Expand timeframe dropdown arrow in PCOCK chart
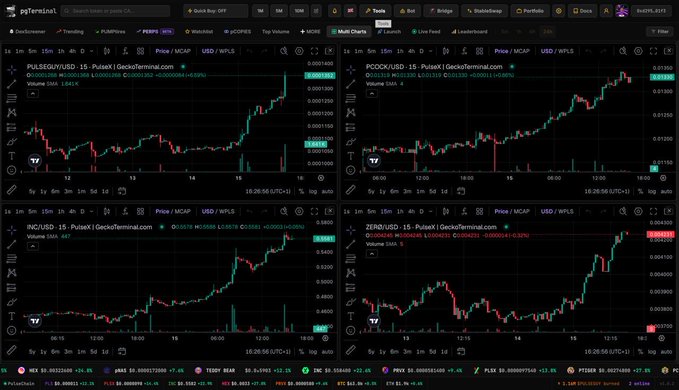Screen dimensions: 679x390 click(x=430, y=51)
